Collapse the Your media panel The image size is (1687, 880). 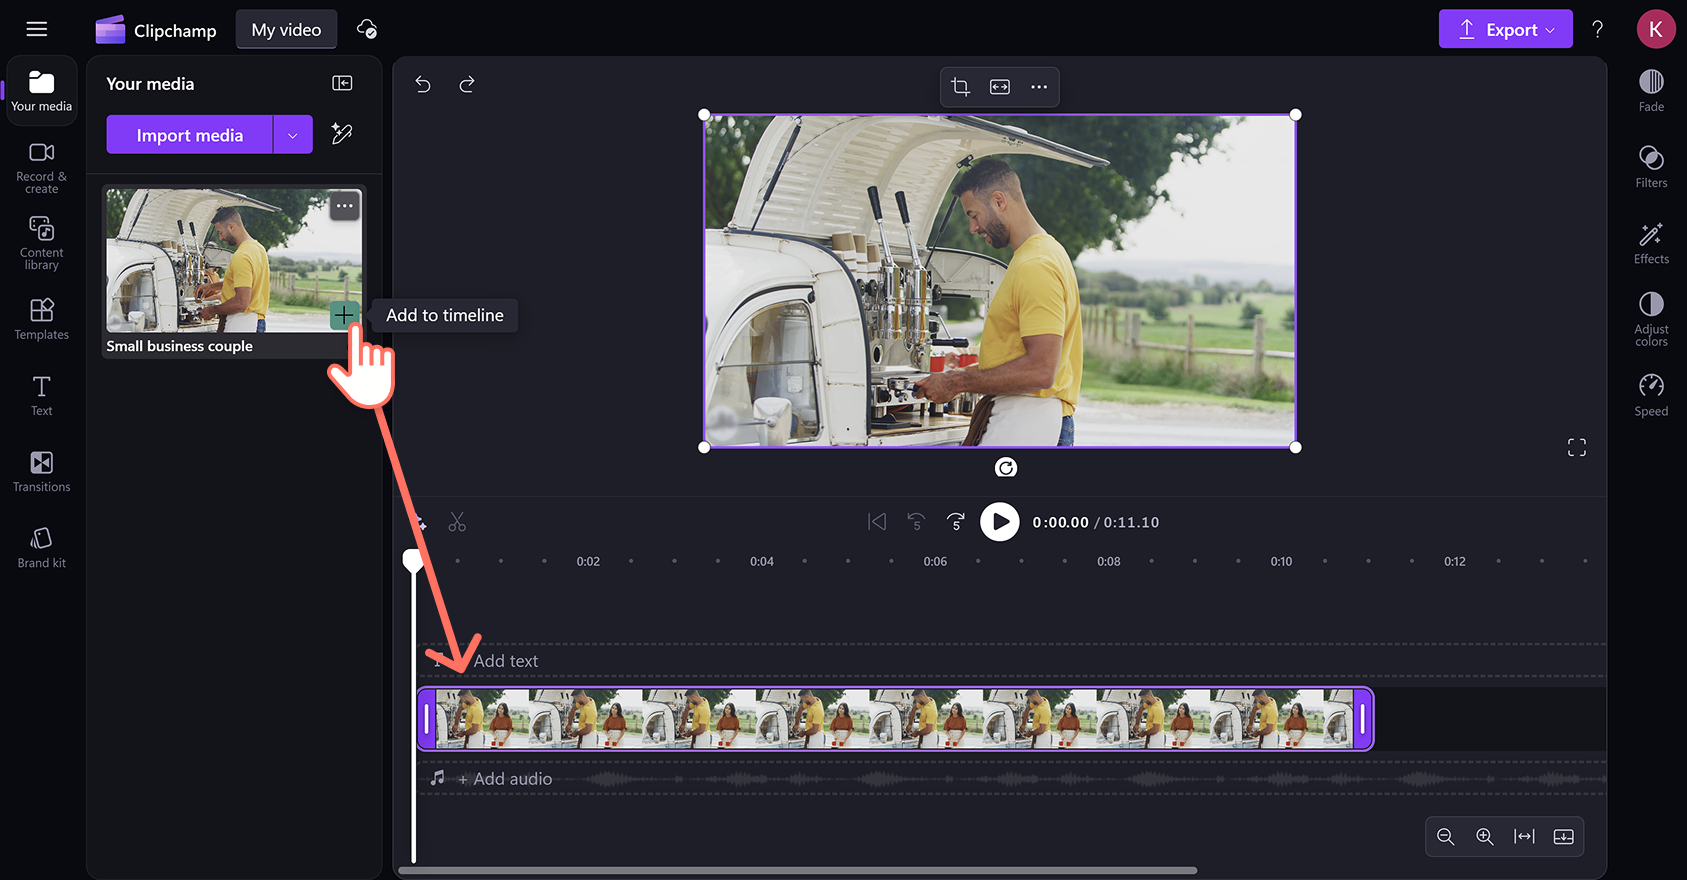(x=342, y=83)
